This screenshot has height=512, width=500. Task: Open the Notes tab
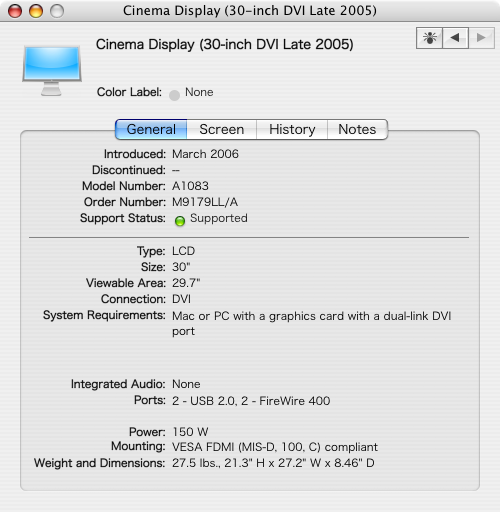357,129
